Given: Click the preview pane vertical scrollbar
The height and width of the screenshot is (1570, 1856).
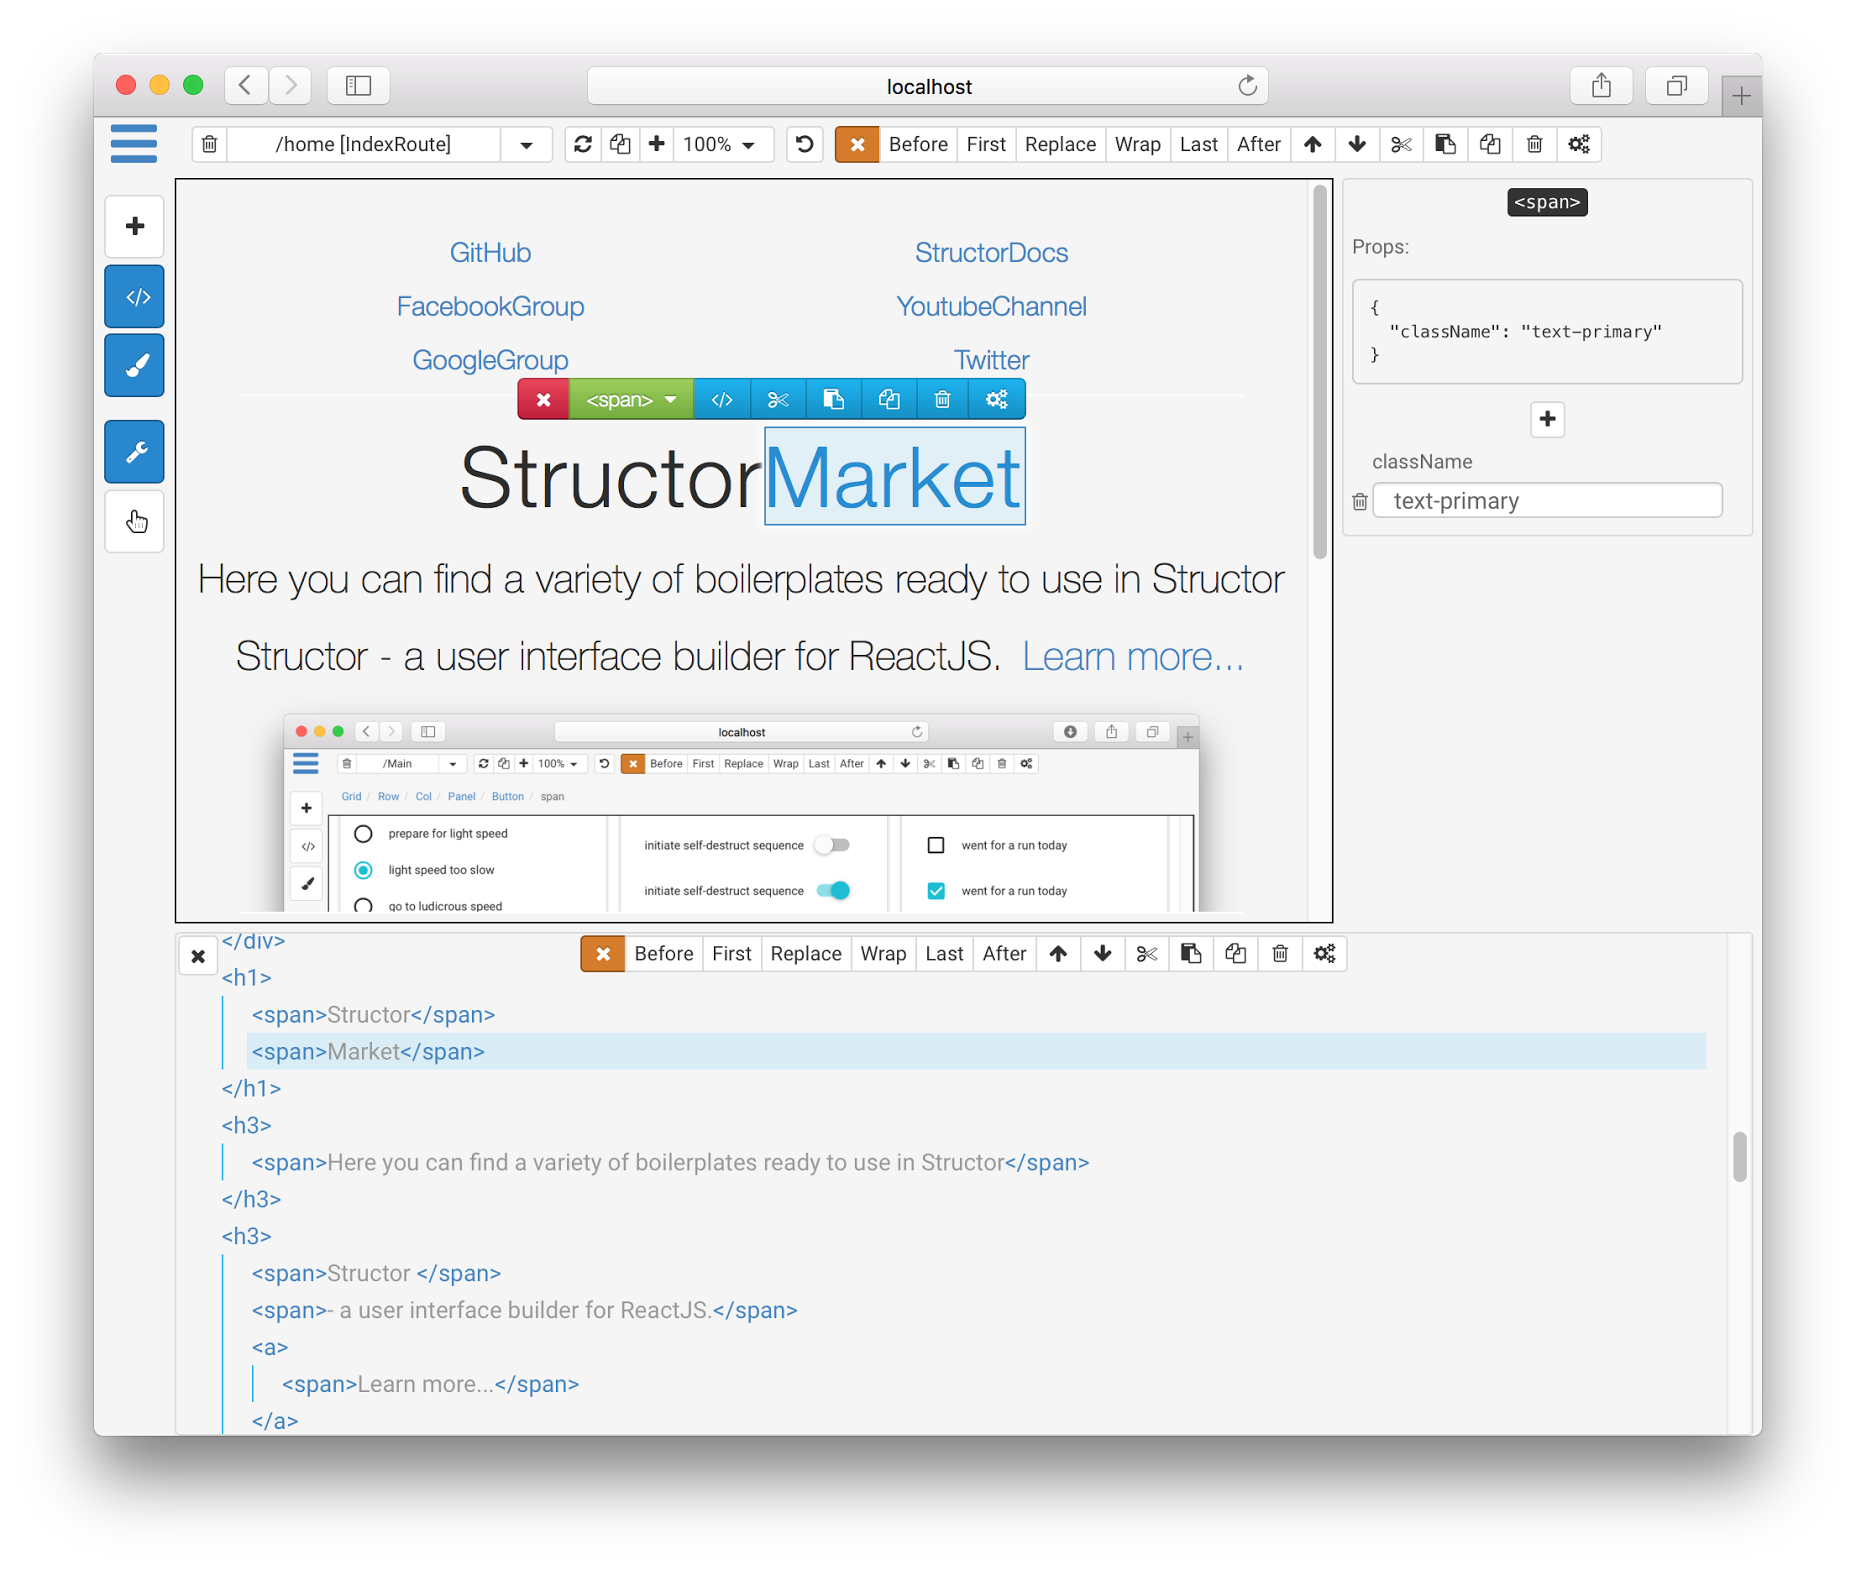Looking at the screenshot, I should [1320, 372].
